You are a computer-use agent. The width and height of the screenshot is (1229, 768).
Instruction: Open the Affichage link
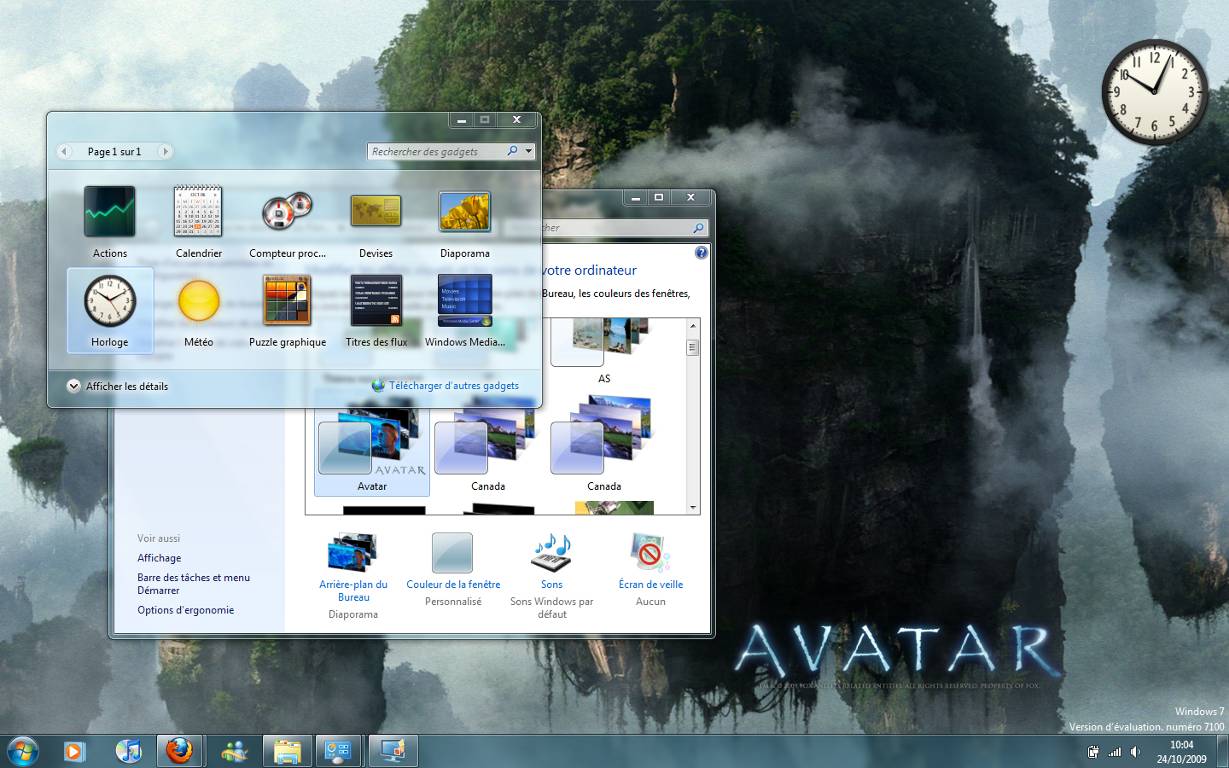(x=159, y=558)
